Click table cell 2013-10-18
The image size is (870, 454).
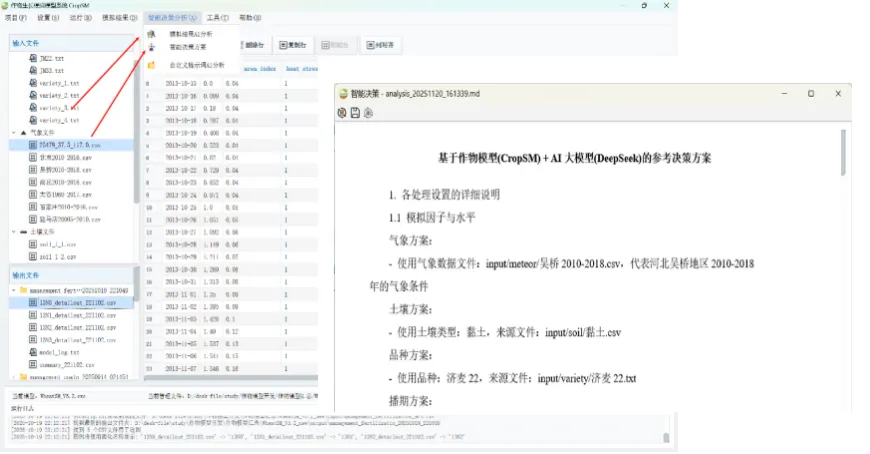[181, 120]
